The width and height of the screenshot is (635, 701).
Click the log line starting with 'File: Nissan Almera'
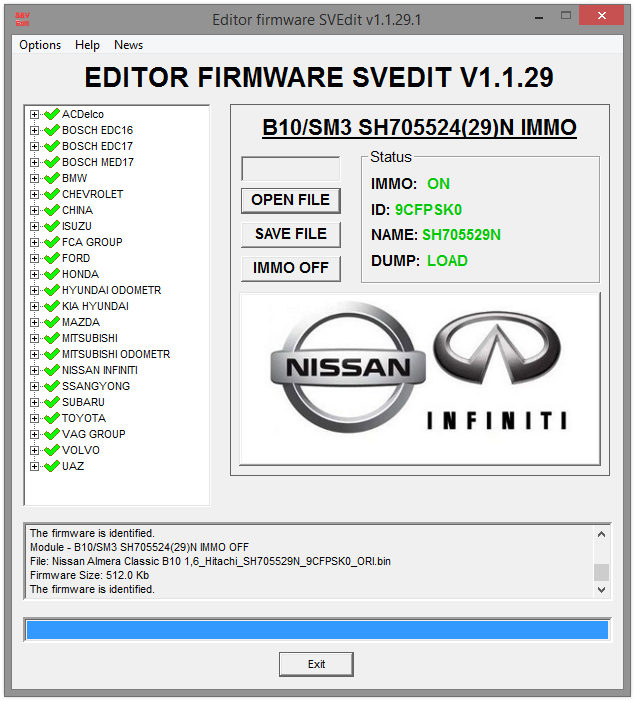click(210, 561)
